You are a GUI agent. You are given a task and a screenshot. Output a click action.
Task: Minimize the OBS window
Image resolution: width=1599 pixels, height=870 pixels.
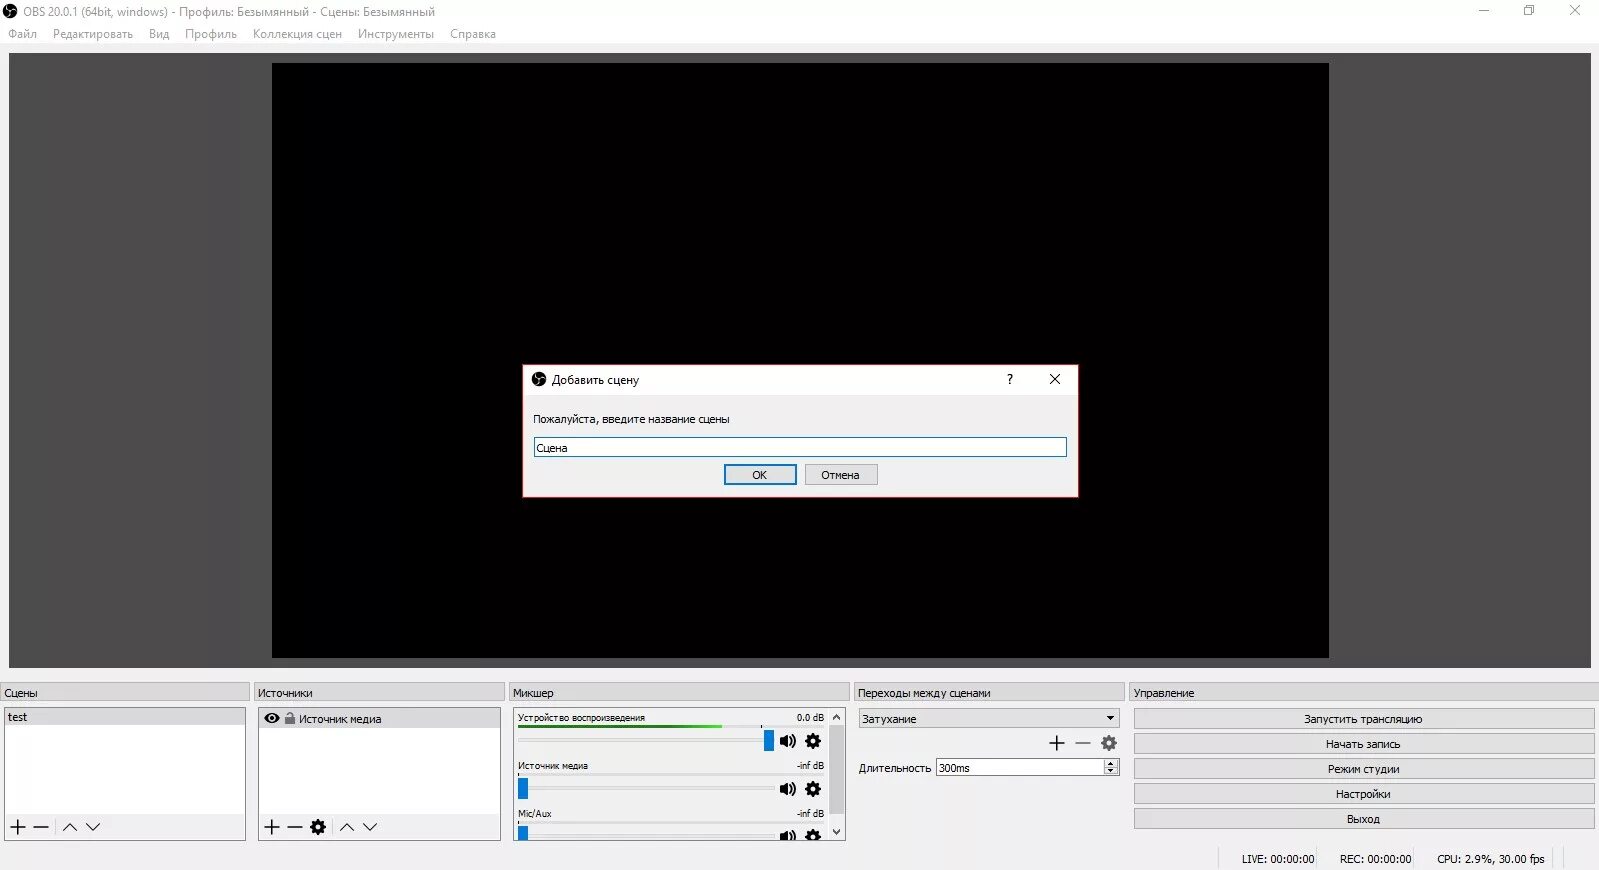(1484, 11)
